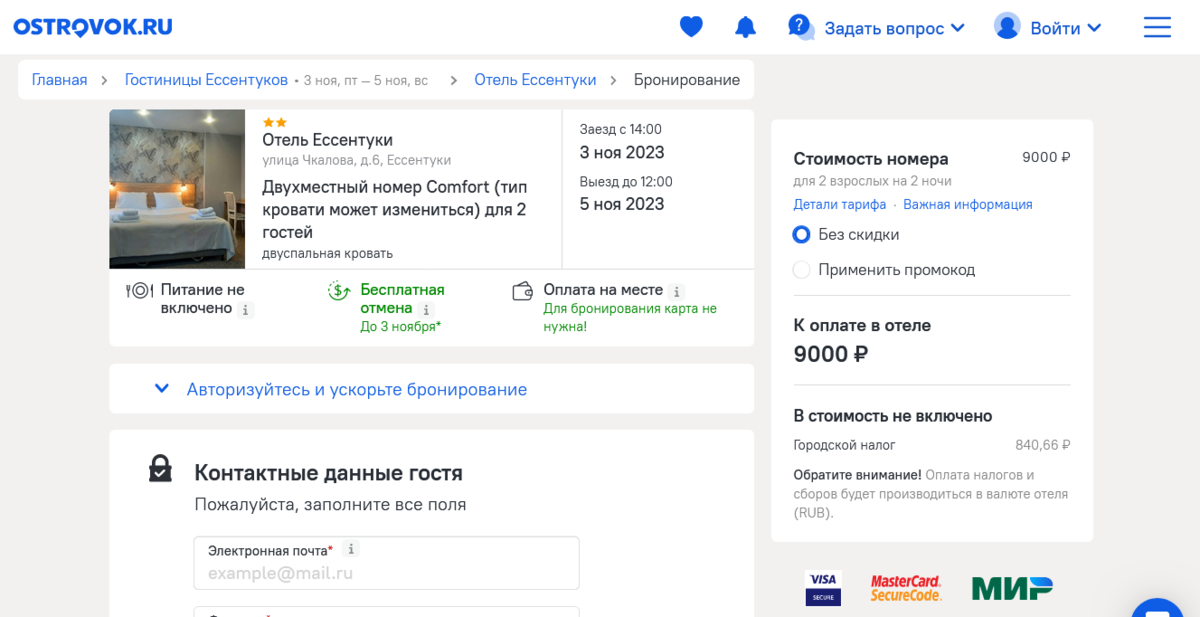Click the 'К оплате в отеле' heading
Image resolution: width=1200 pixels, height=617 pixels.
(862, 325)
